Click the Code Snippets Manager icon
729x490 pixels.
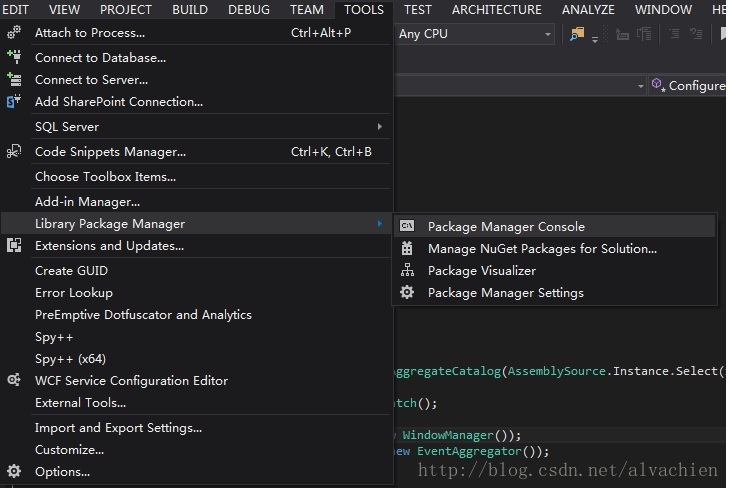pyautogui.click(x=14, y=152)
